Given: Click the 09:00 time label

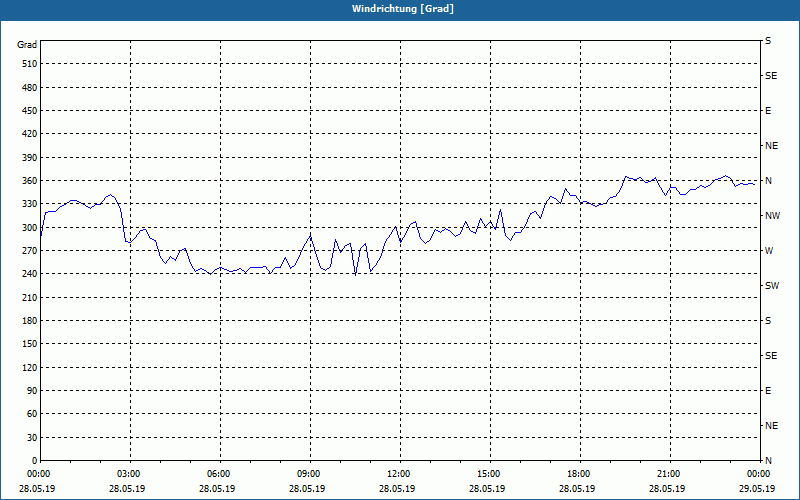Looking at the screenshot, I should 307,474.
